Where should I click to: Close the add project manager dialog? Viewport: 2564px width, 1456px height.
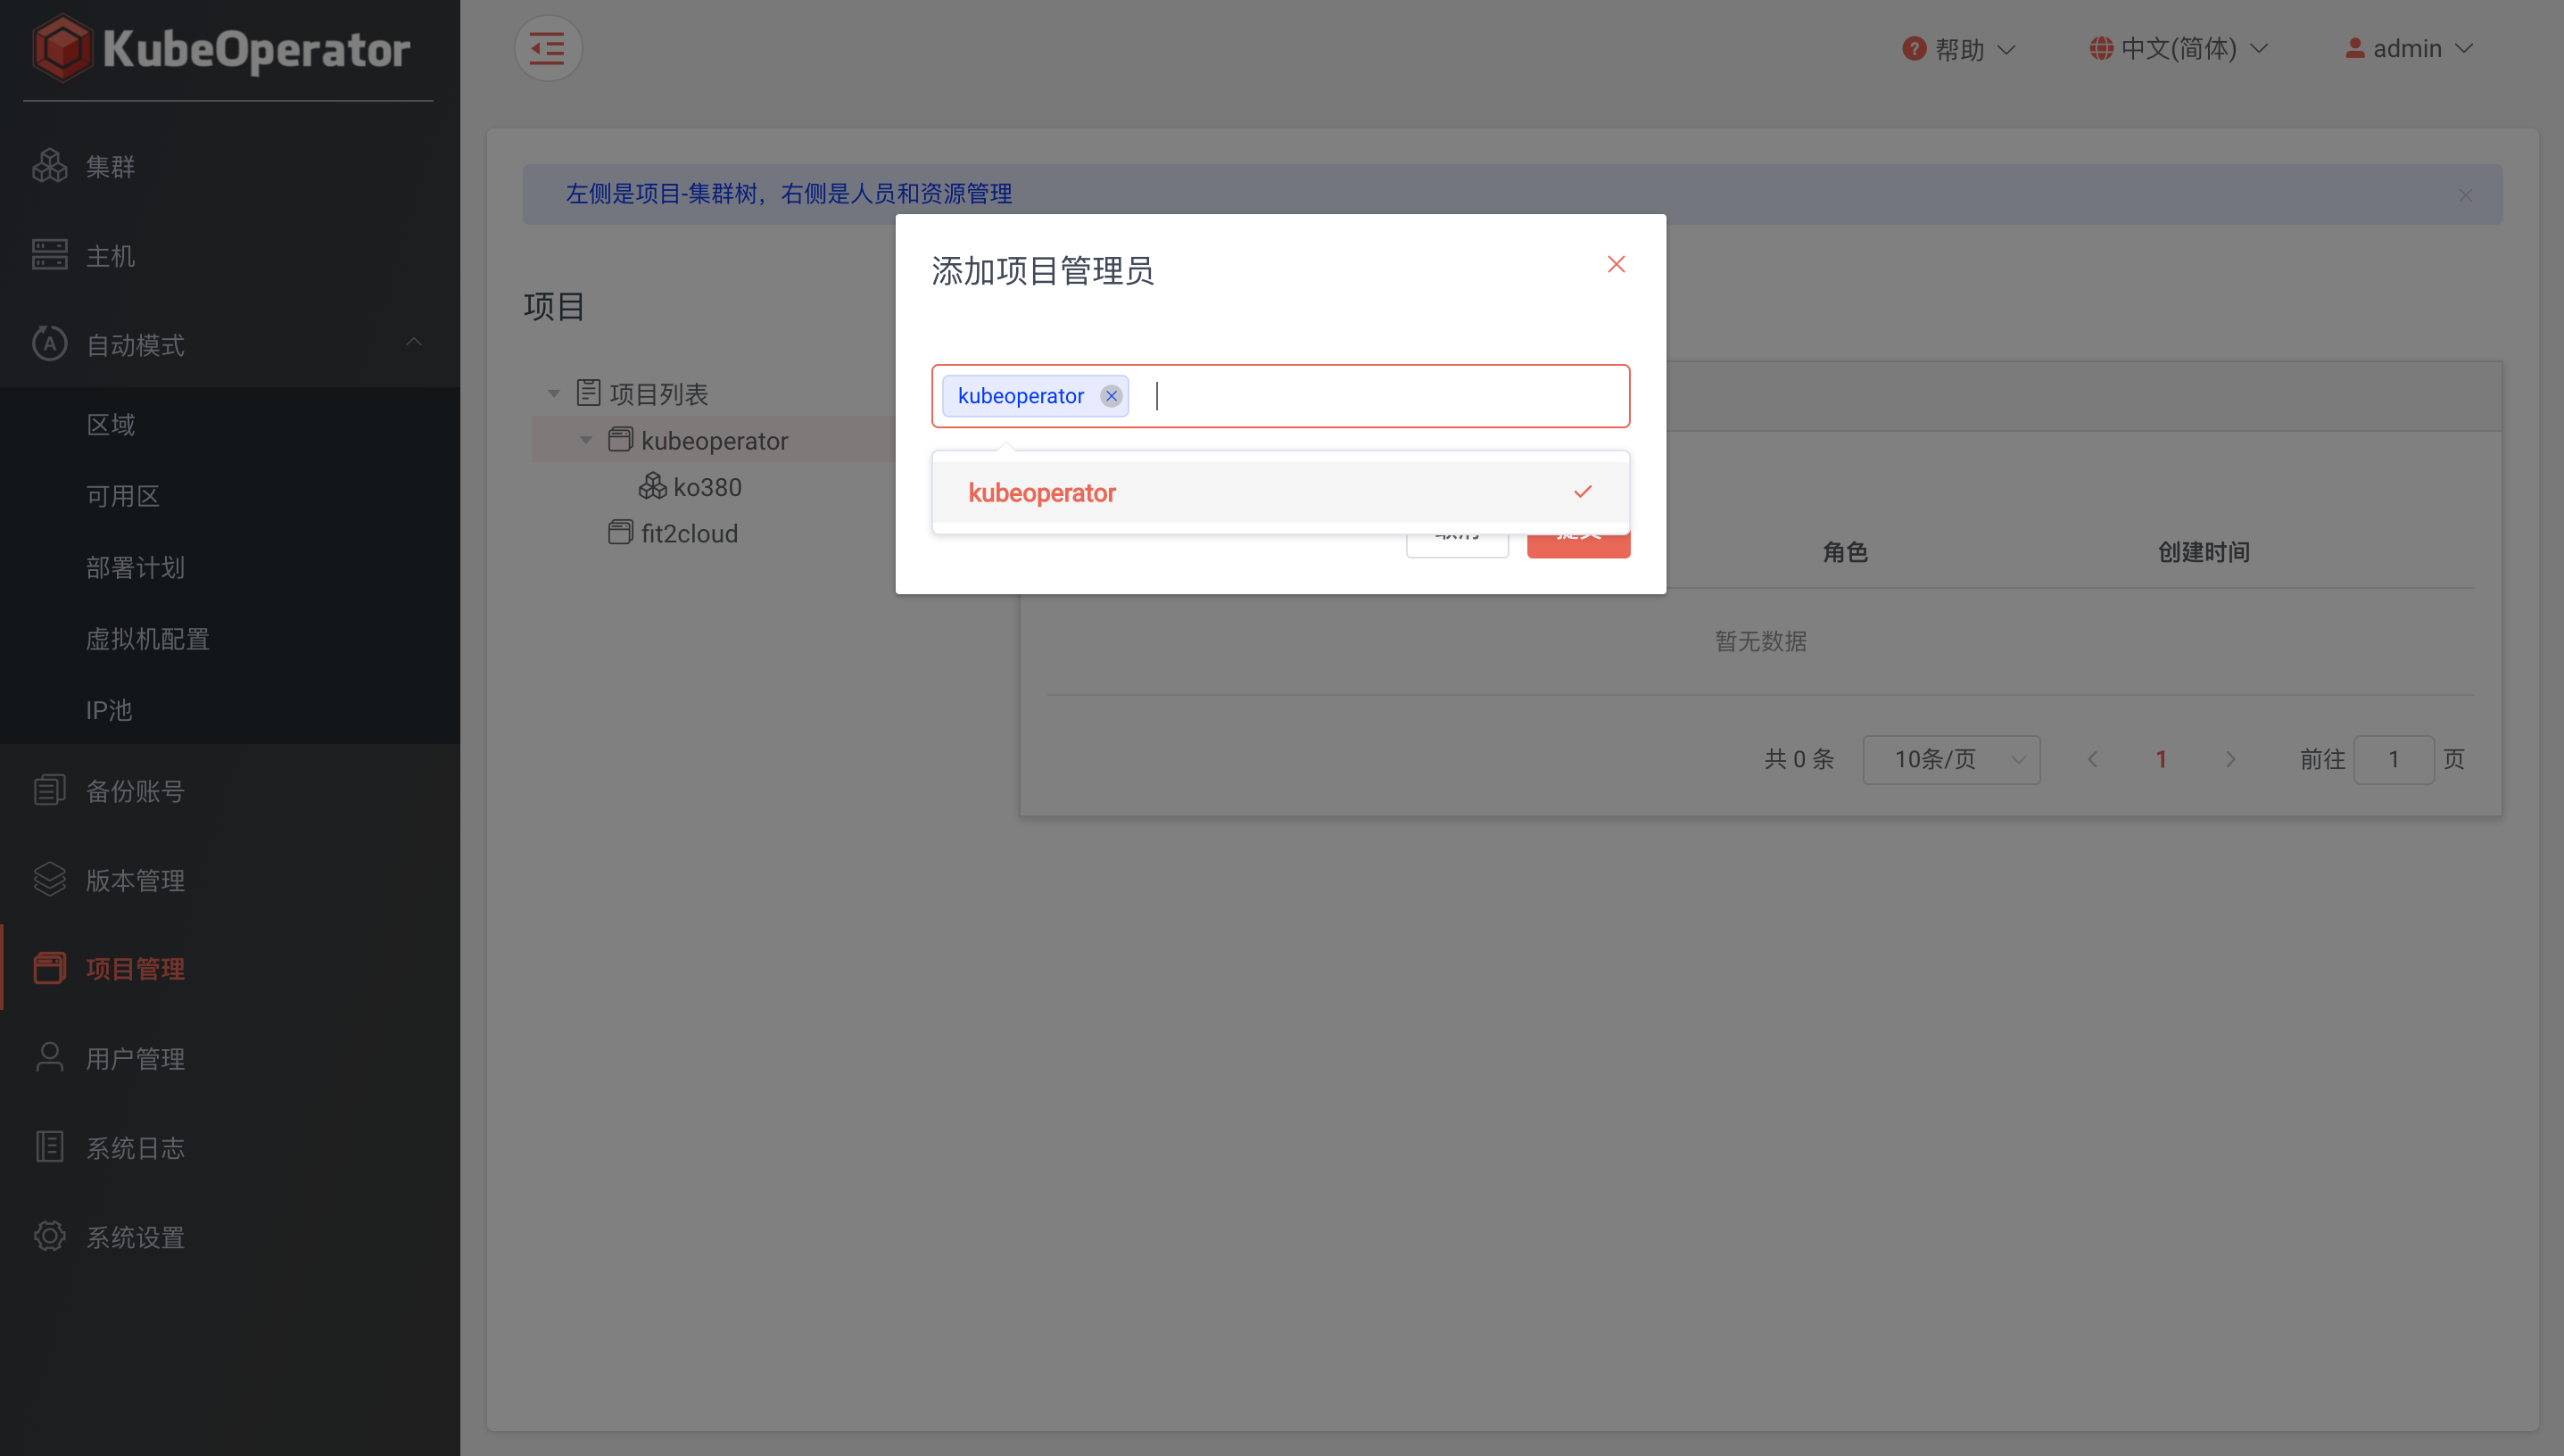[x=1616, y=264]
